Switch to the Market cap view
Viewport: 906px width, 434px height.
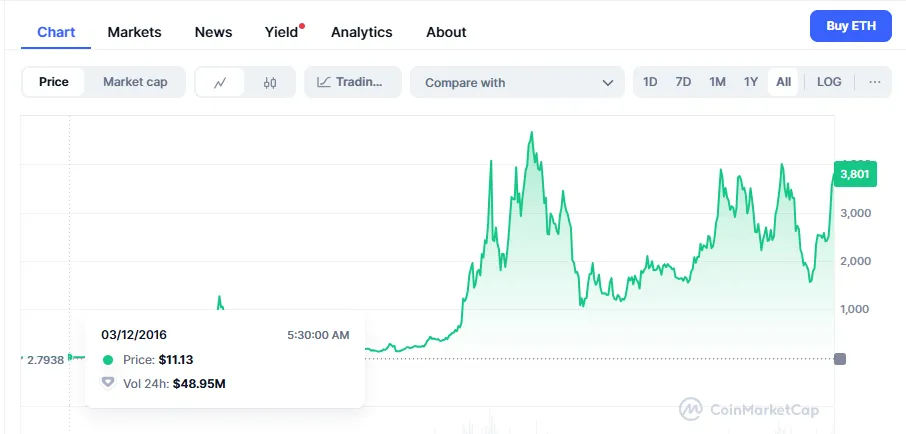click(x=135, y=82)
